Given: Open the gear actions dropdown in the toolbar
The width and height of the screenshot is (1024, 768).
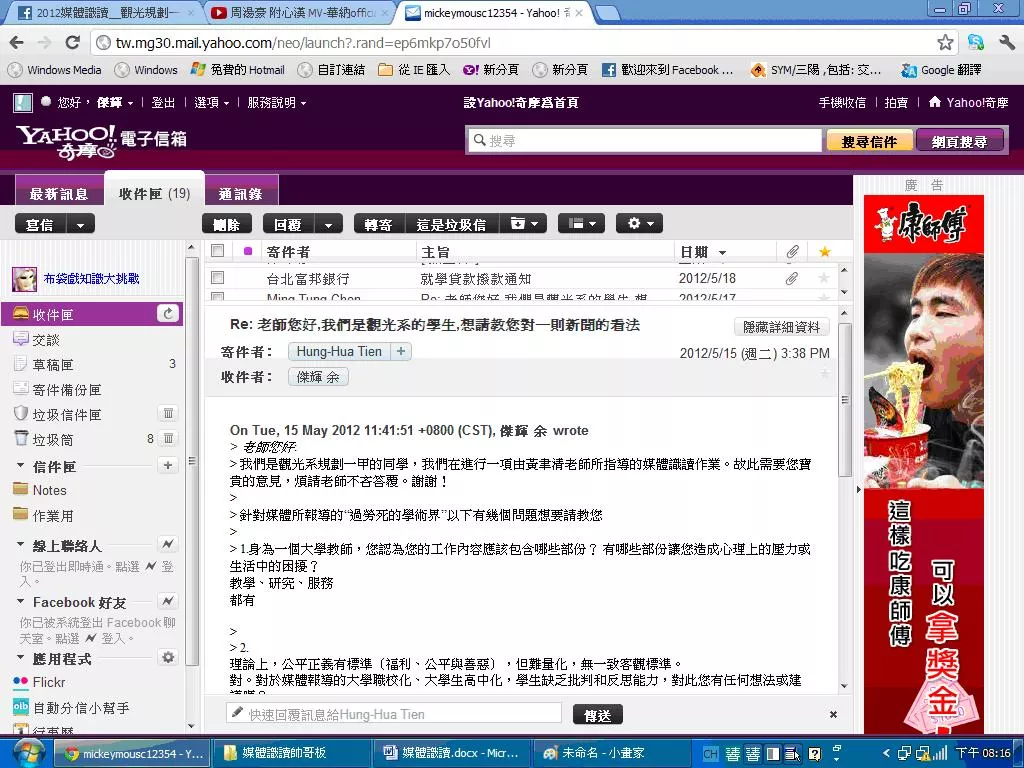Looking at the screenshot, I should (639, 224).
